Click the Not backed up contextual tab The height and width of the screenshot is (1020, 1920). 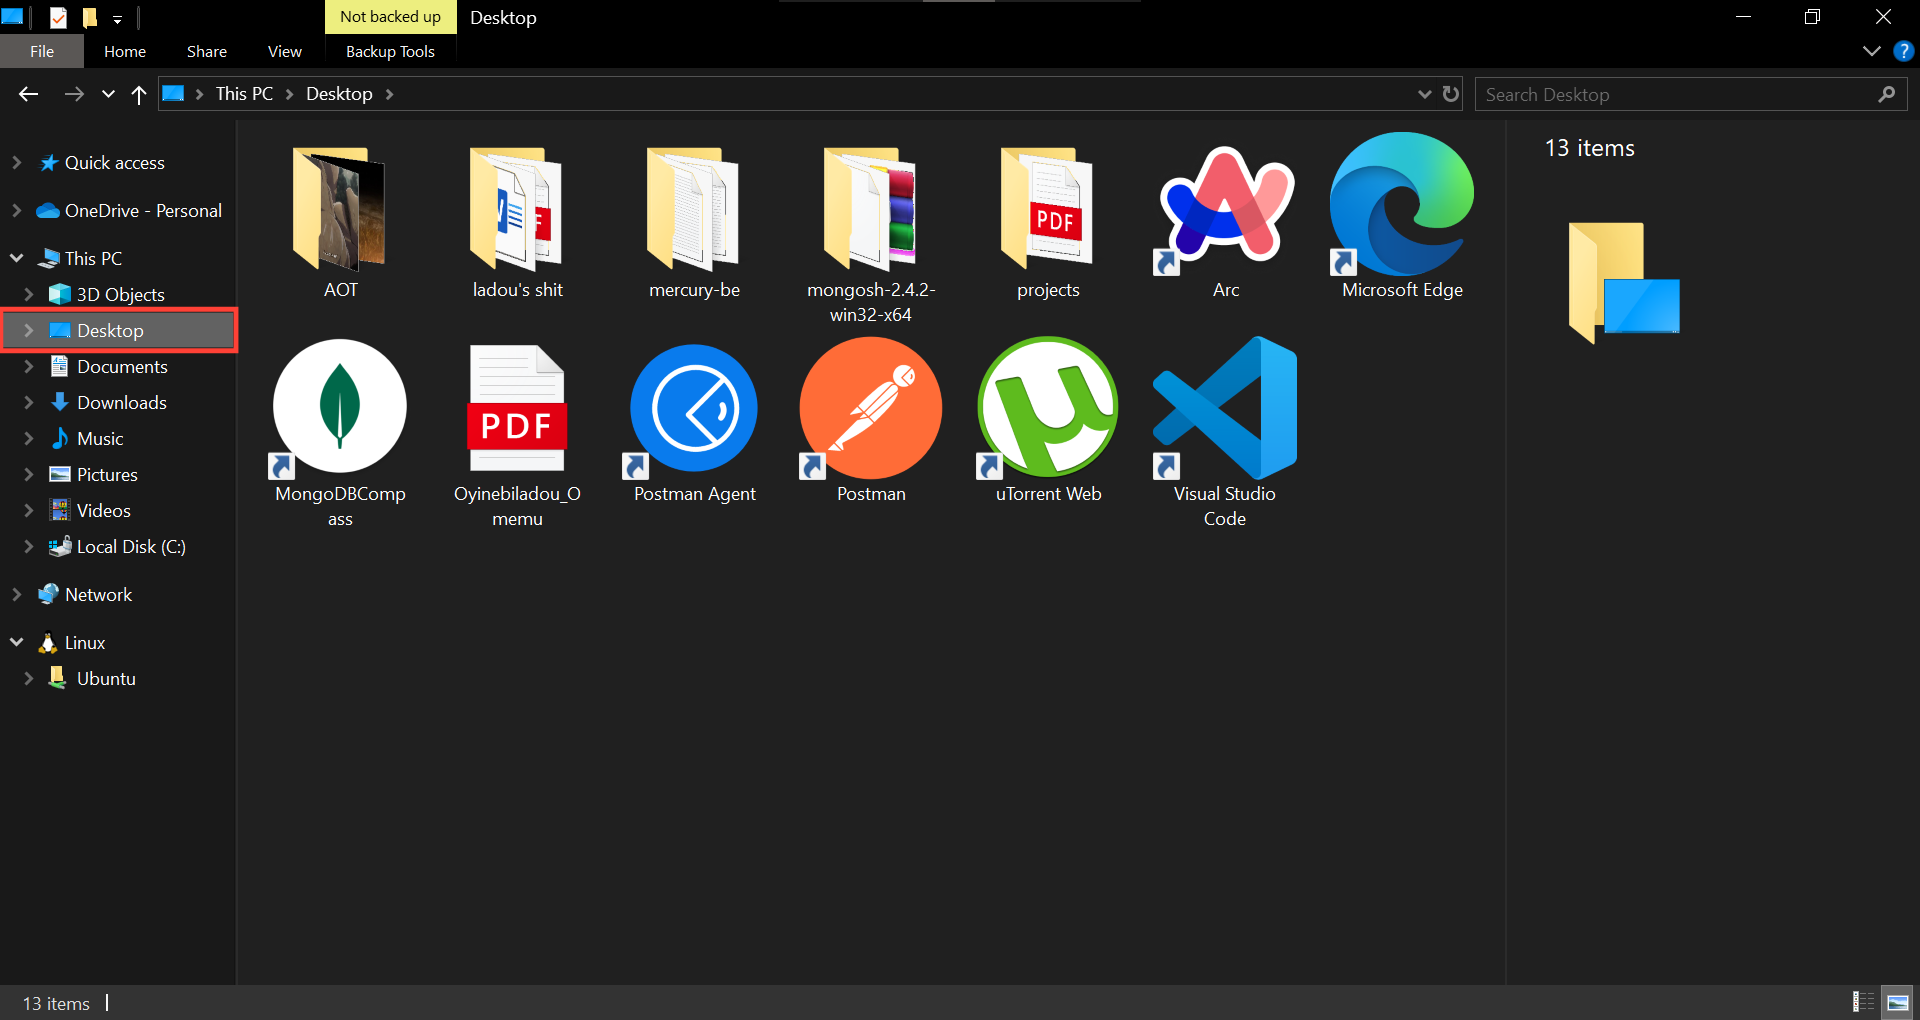[390, 17]
